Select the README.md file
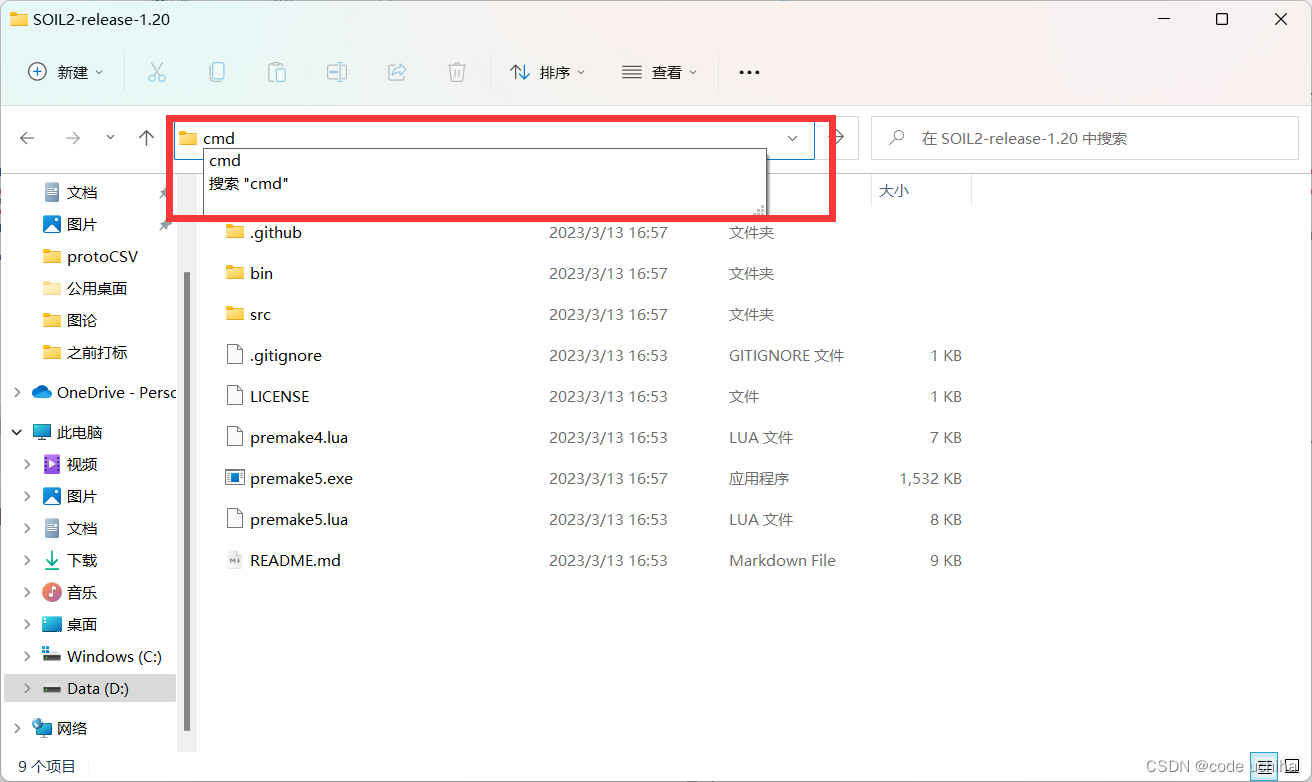 [296, 560]
